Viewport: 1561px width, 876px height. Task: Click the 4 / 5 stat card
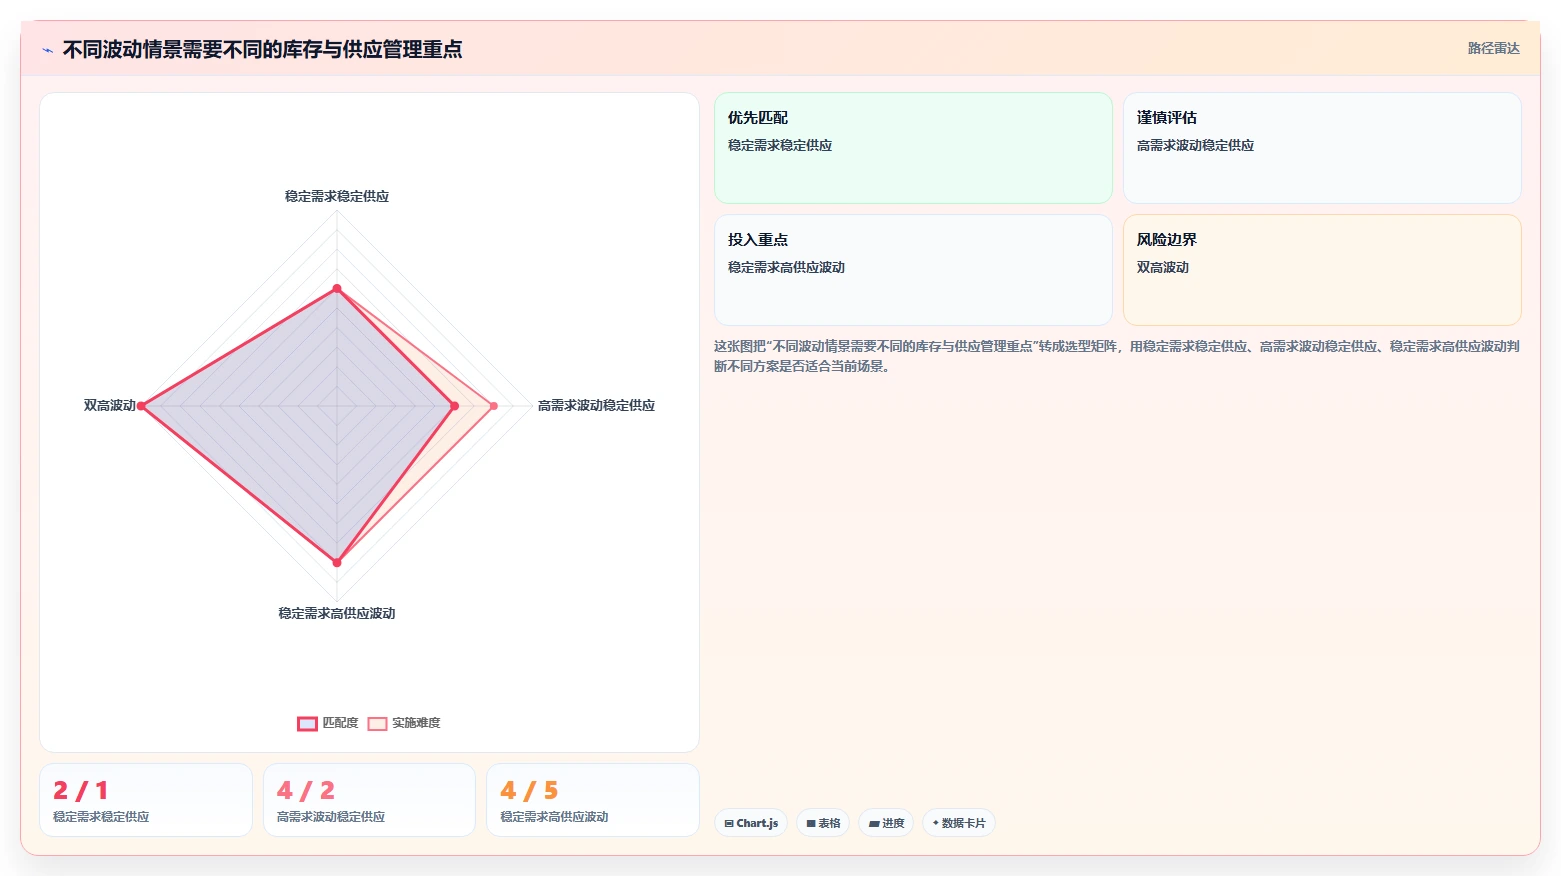(593, 800)
